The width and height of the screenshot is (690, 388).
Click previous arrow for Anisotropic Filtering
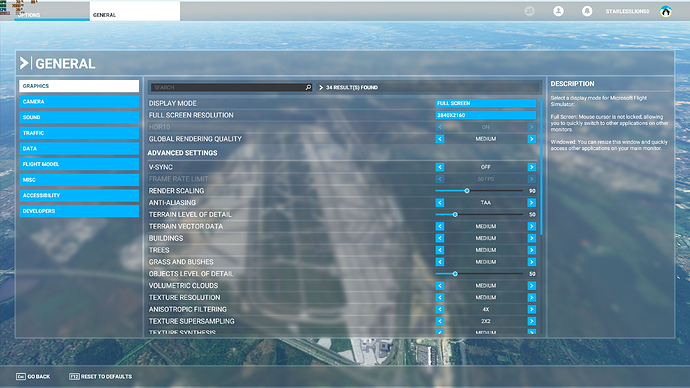pos(440,310)
